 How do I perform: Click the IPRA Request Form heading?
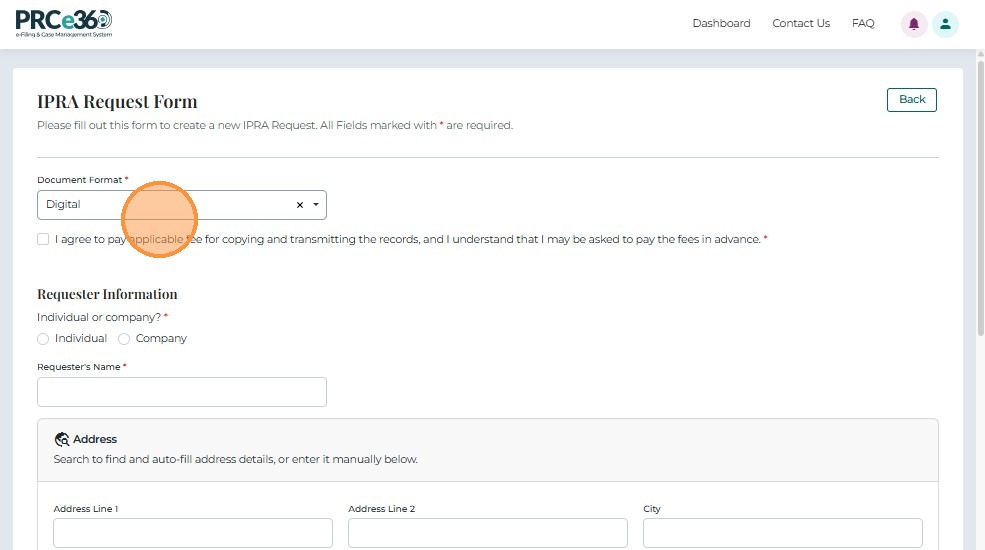pos(117,101)
